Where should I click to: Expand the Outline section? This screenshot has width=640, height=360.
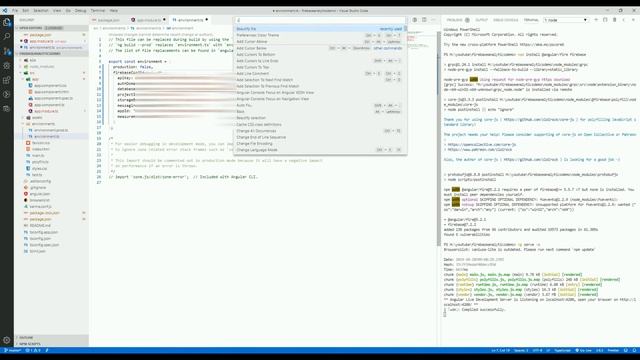[x=52, y=338]
